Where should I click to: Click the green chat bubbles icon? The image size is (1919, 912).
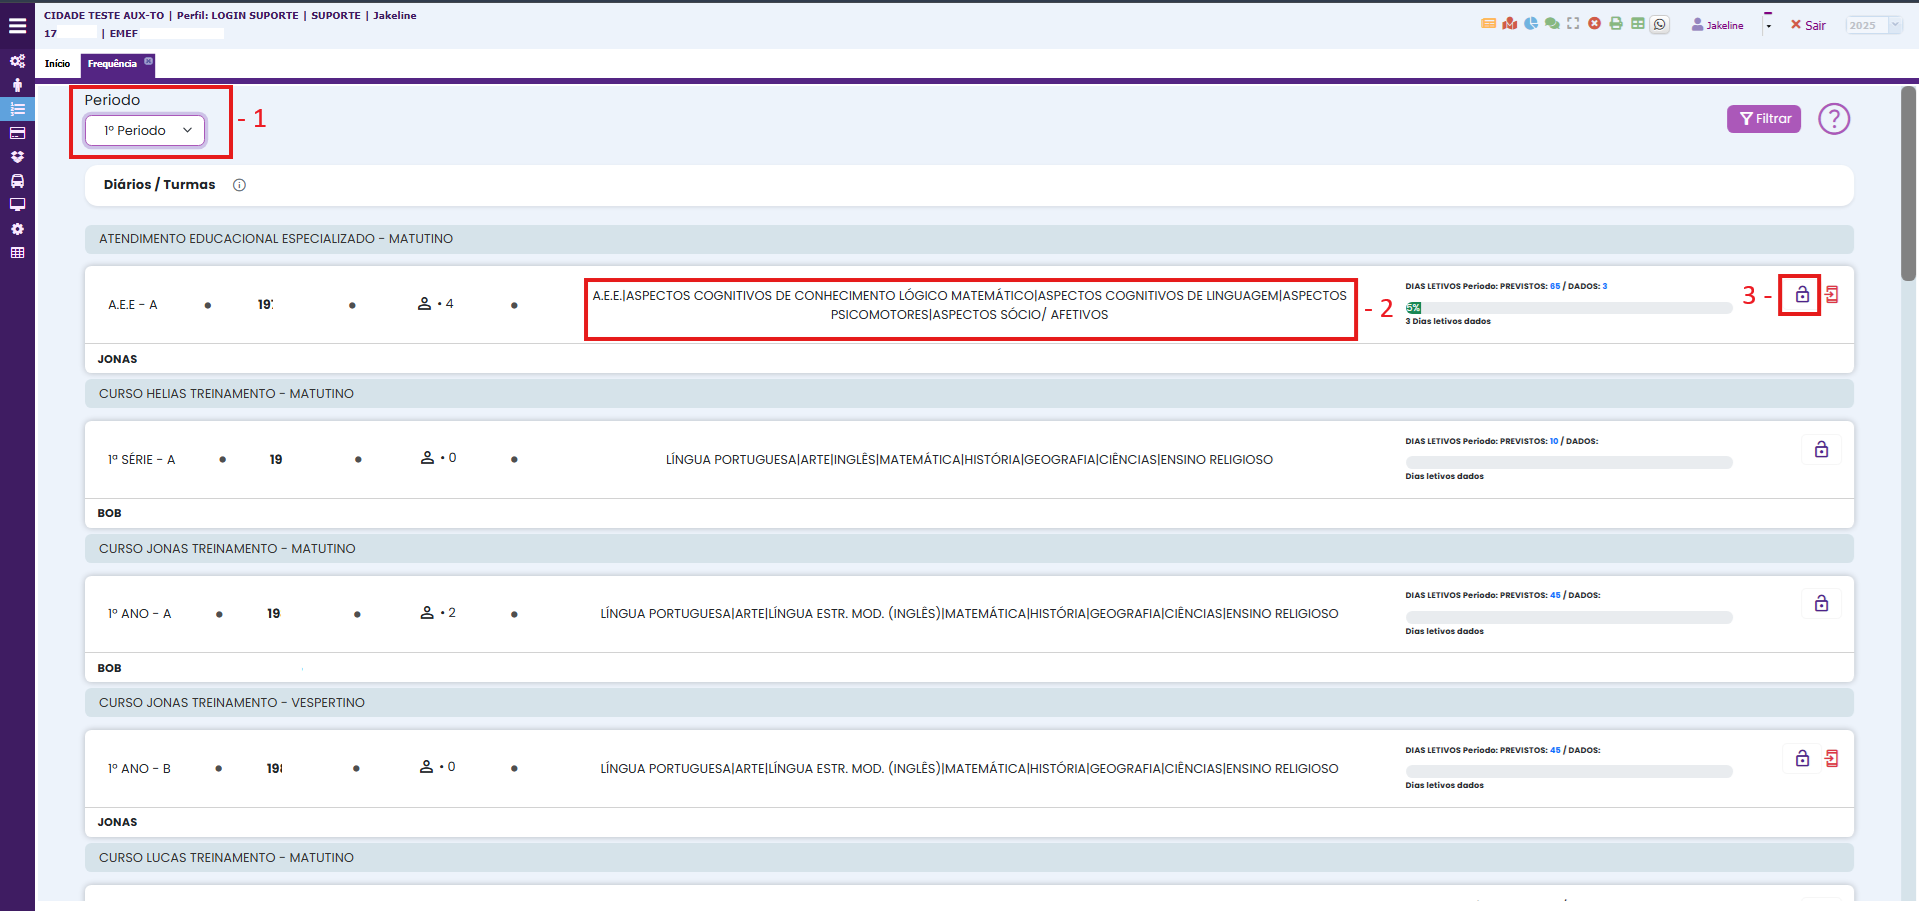[x=1552, y=24]
